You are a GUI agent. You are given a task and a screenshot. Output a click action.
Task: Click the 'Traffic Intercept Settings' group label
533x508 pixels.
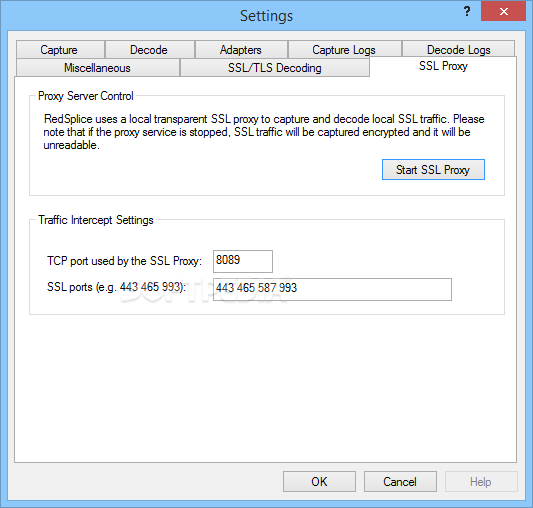pyautogui.click(x=96, y=220)
